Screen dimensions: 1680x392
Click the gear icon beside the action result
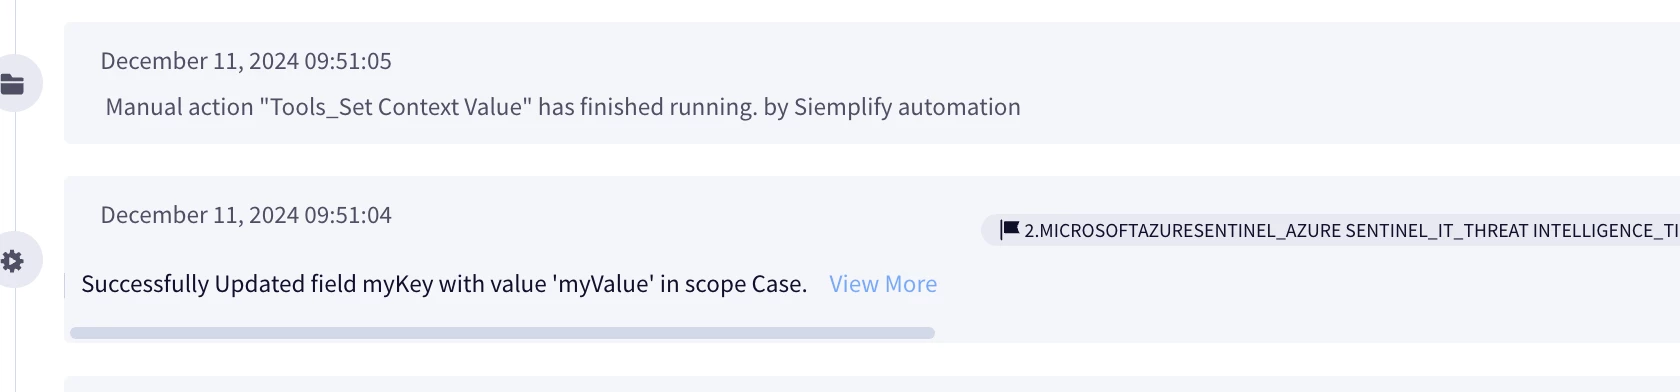(x=13, y=261)
